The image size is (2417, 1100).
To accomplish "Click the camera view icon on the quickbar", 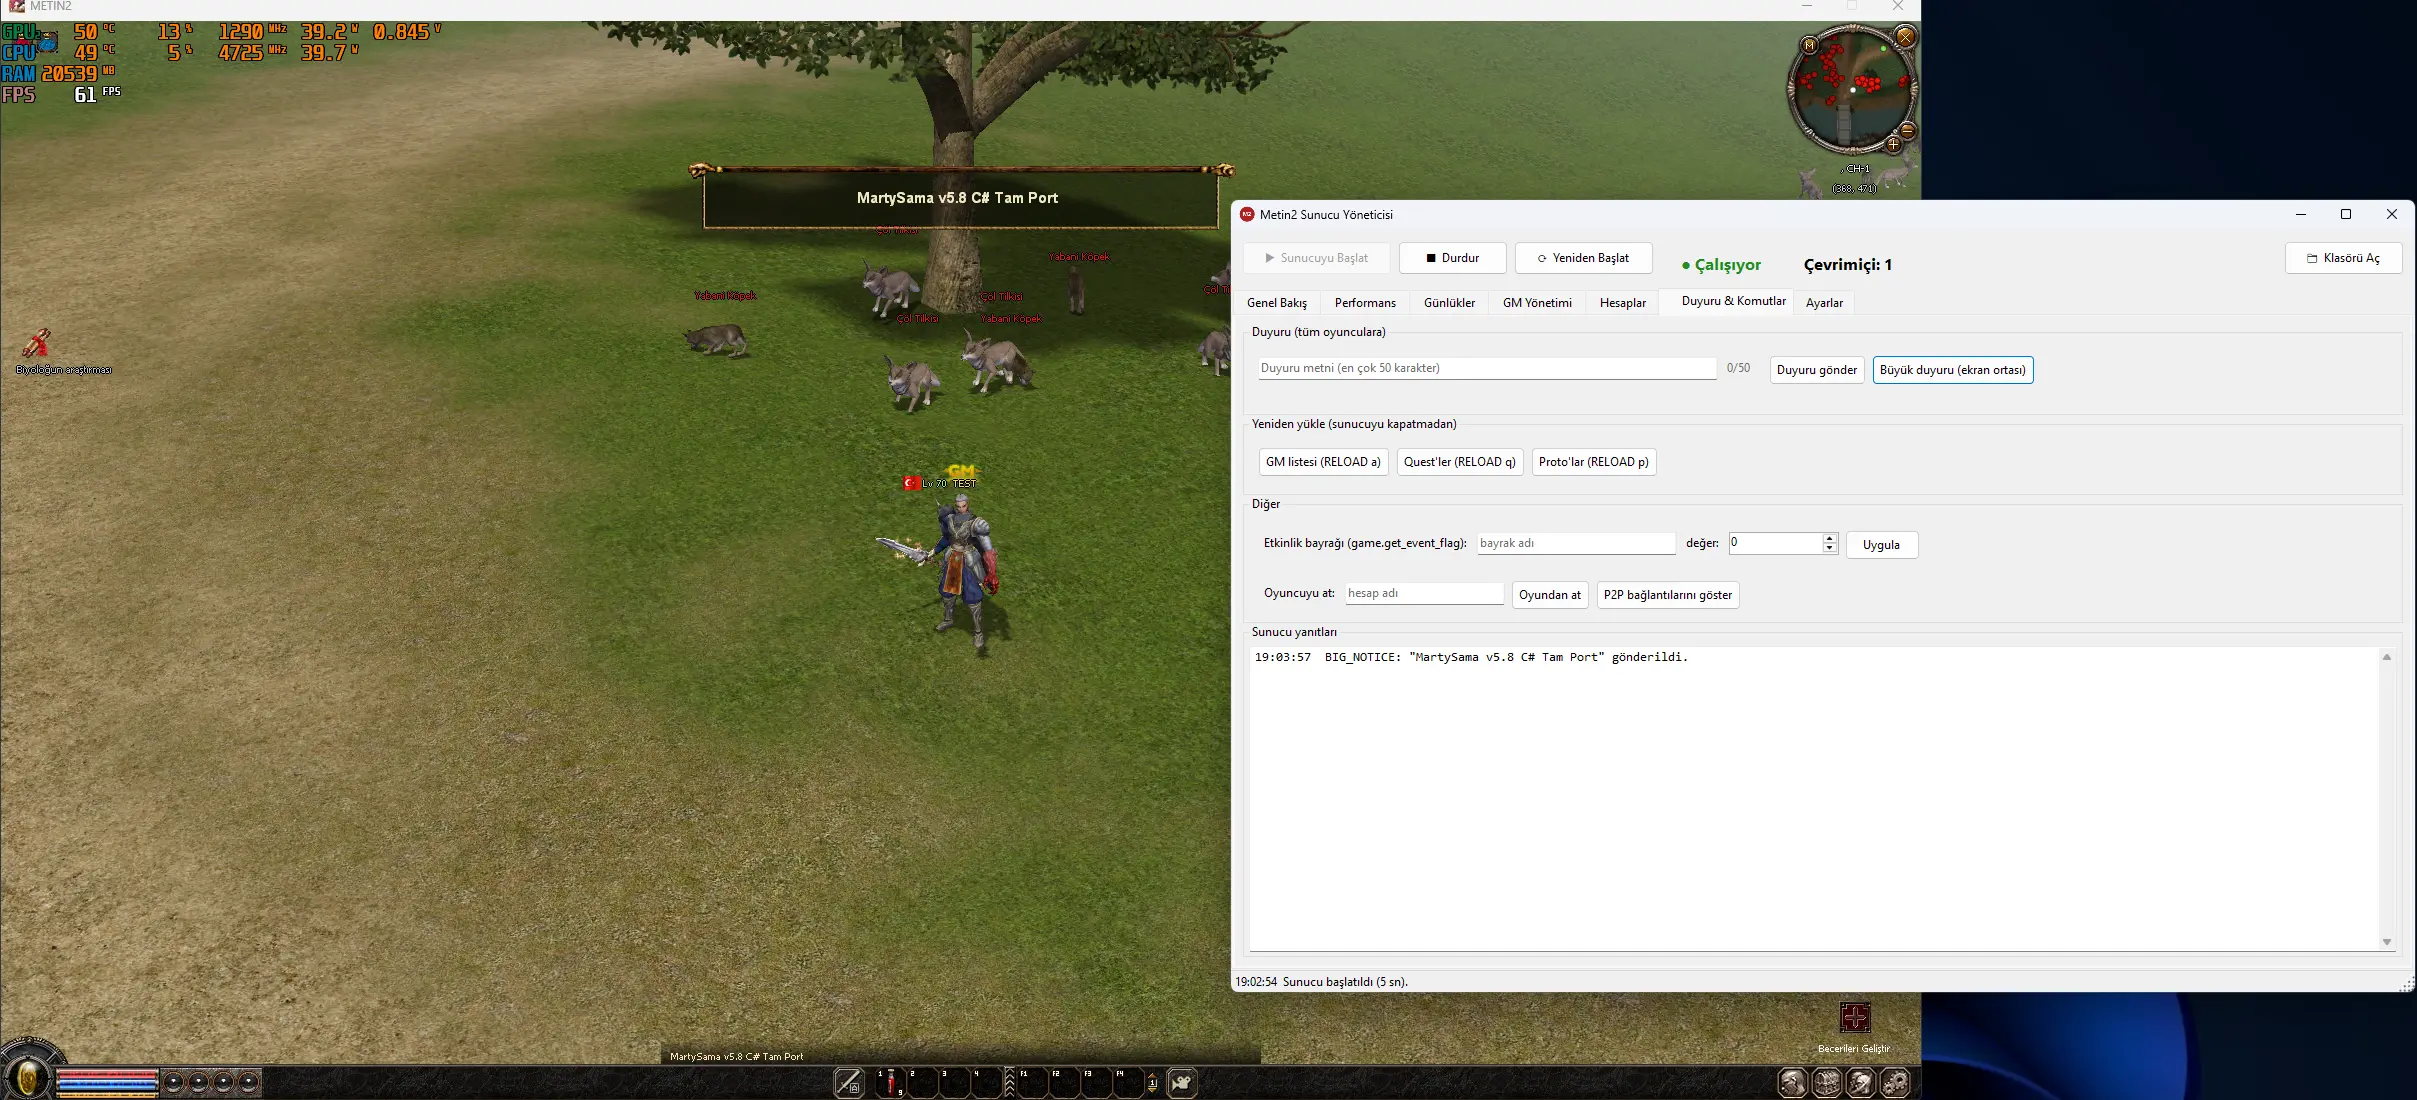I will point(1182,1082).
